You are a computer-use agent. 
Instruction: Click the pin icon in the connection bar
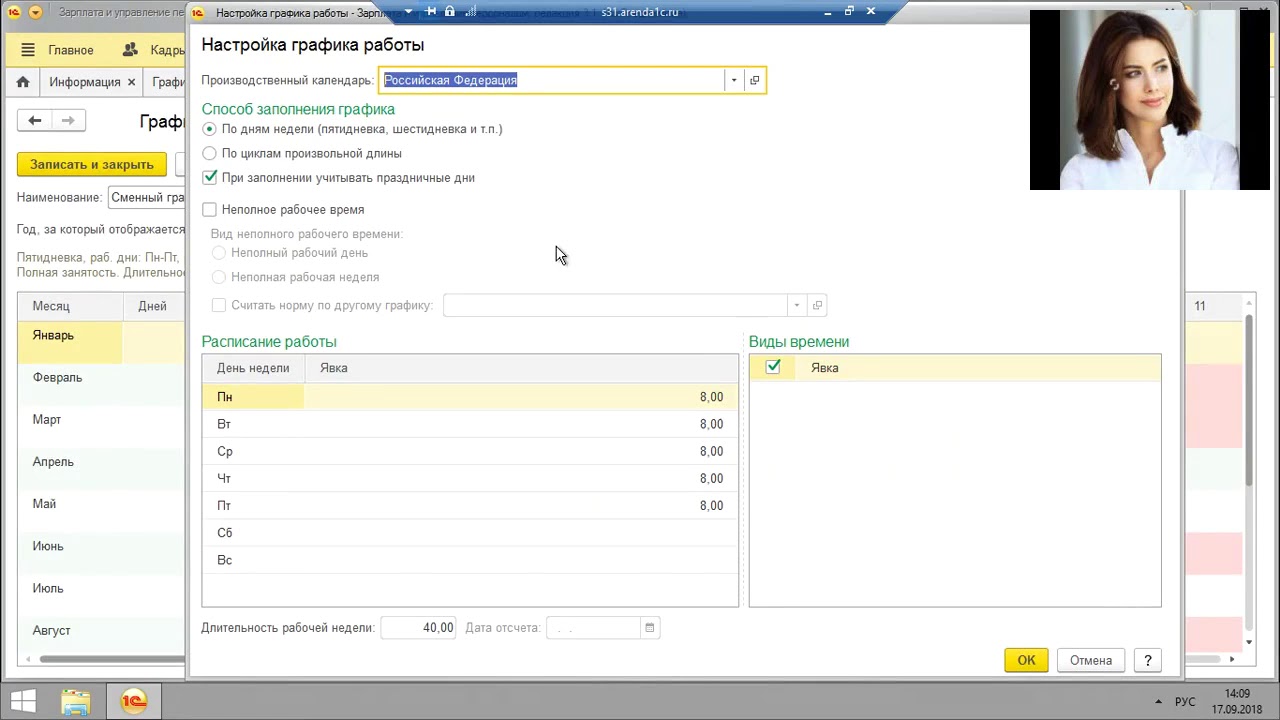(x=431, y=12)
